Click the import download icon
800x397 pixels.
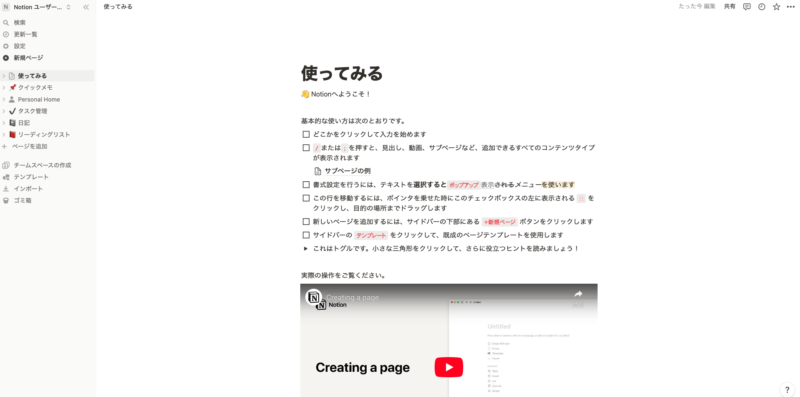(6, 188)
